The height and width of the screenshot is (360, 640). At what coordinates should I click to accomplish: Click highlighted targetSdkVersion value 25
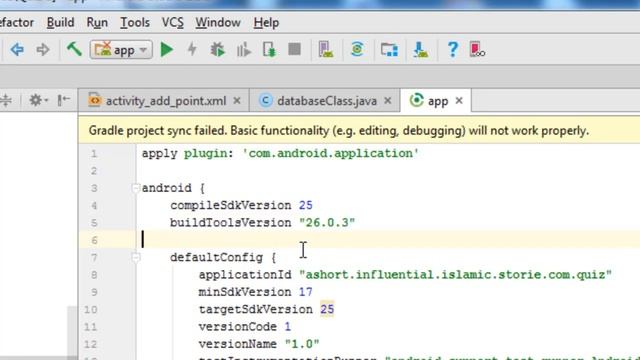pos(327,309)
